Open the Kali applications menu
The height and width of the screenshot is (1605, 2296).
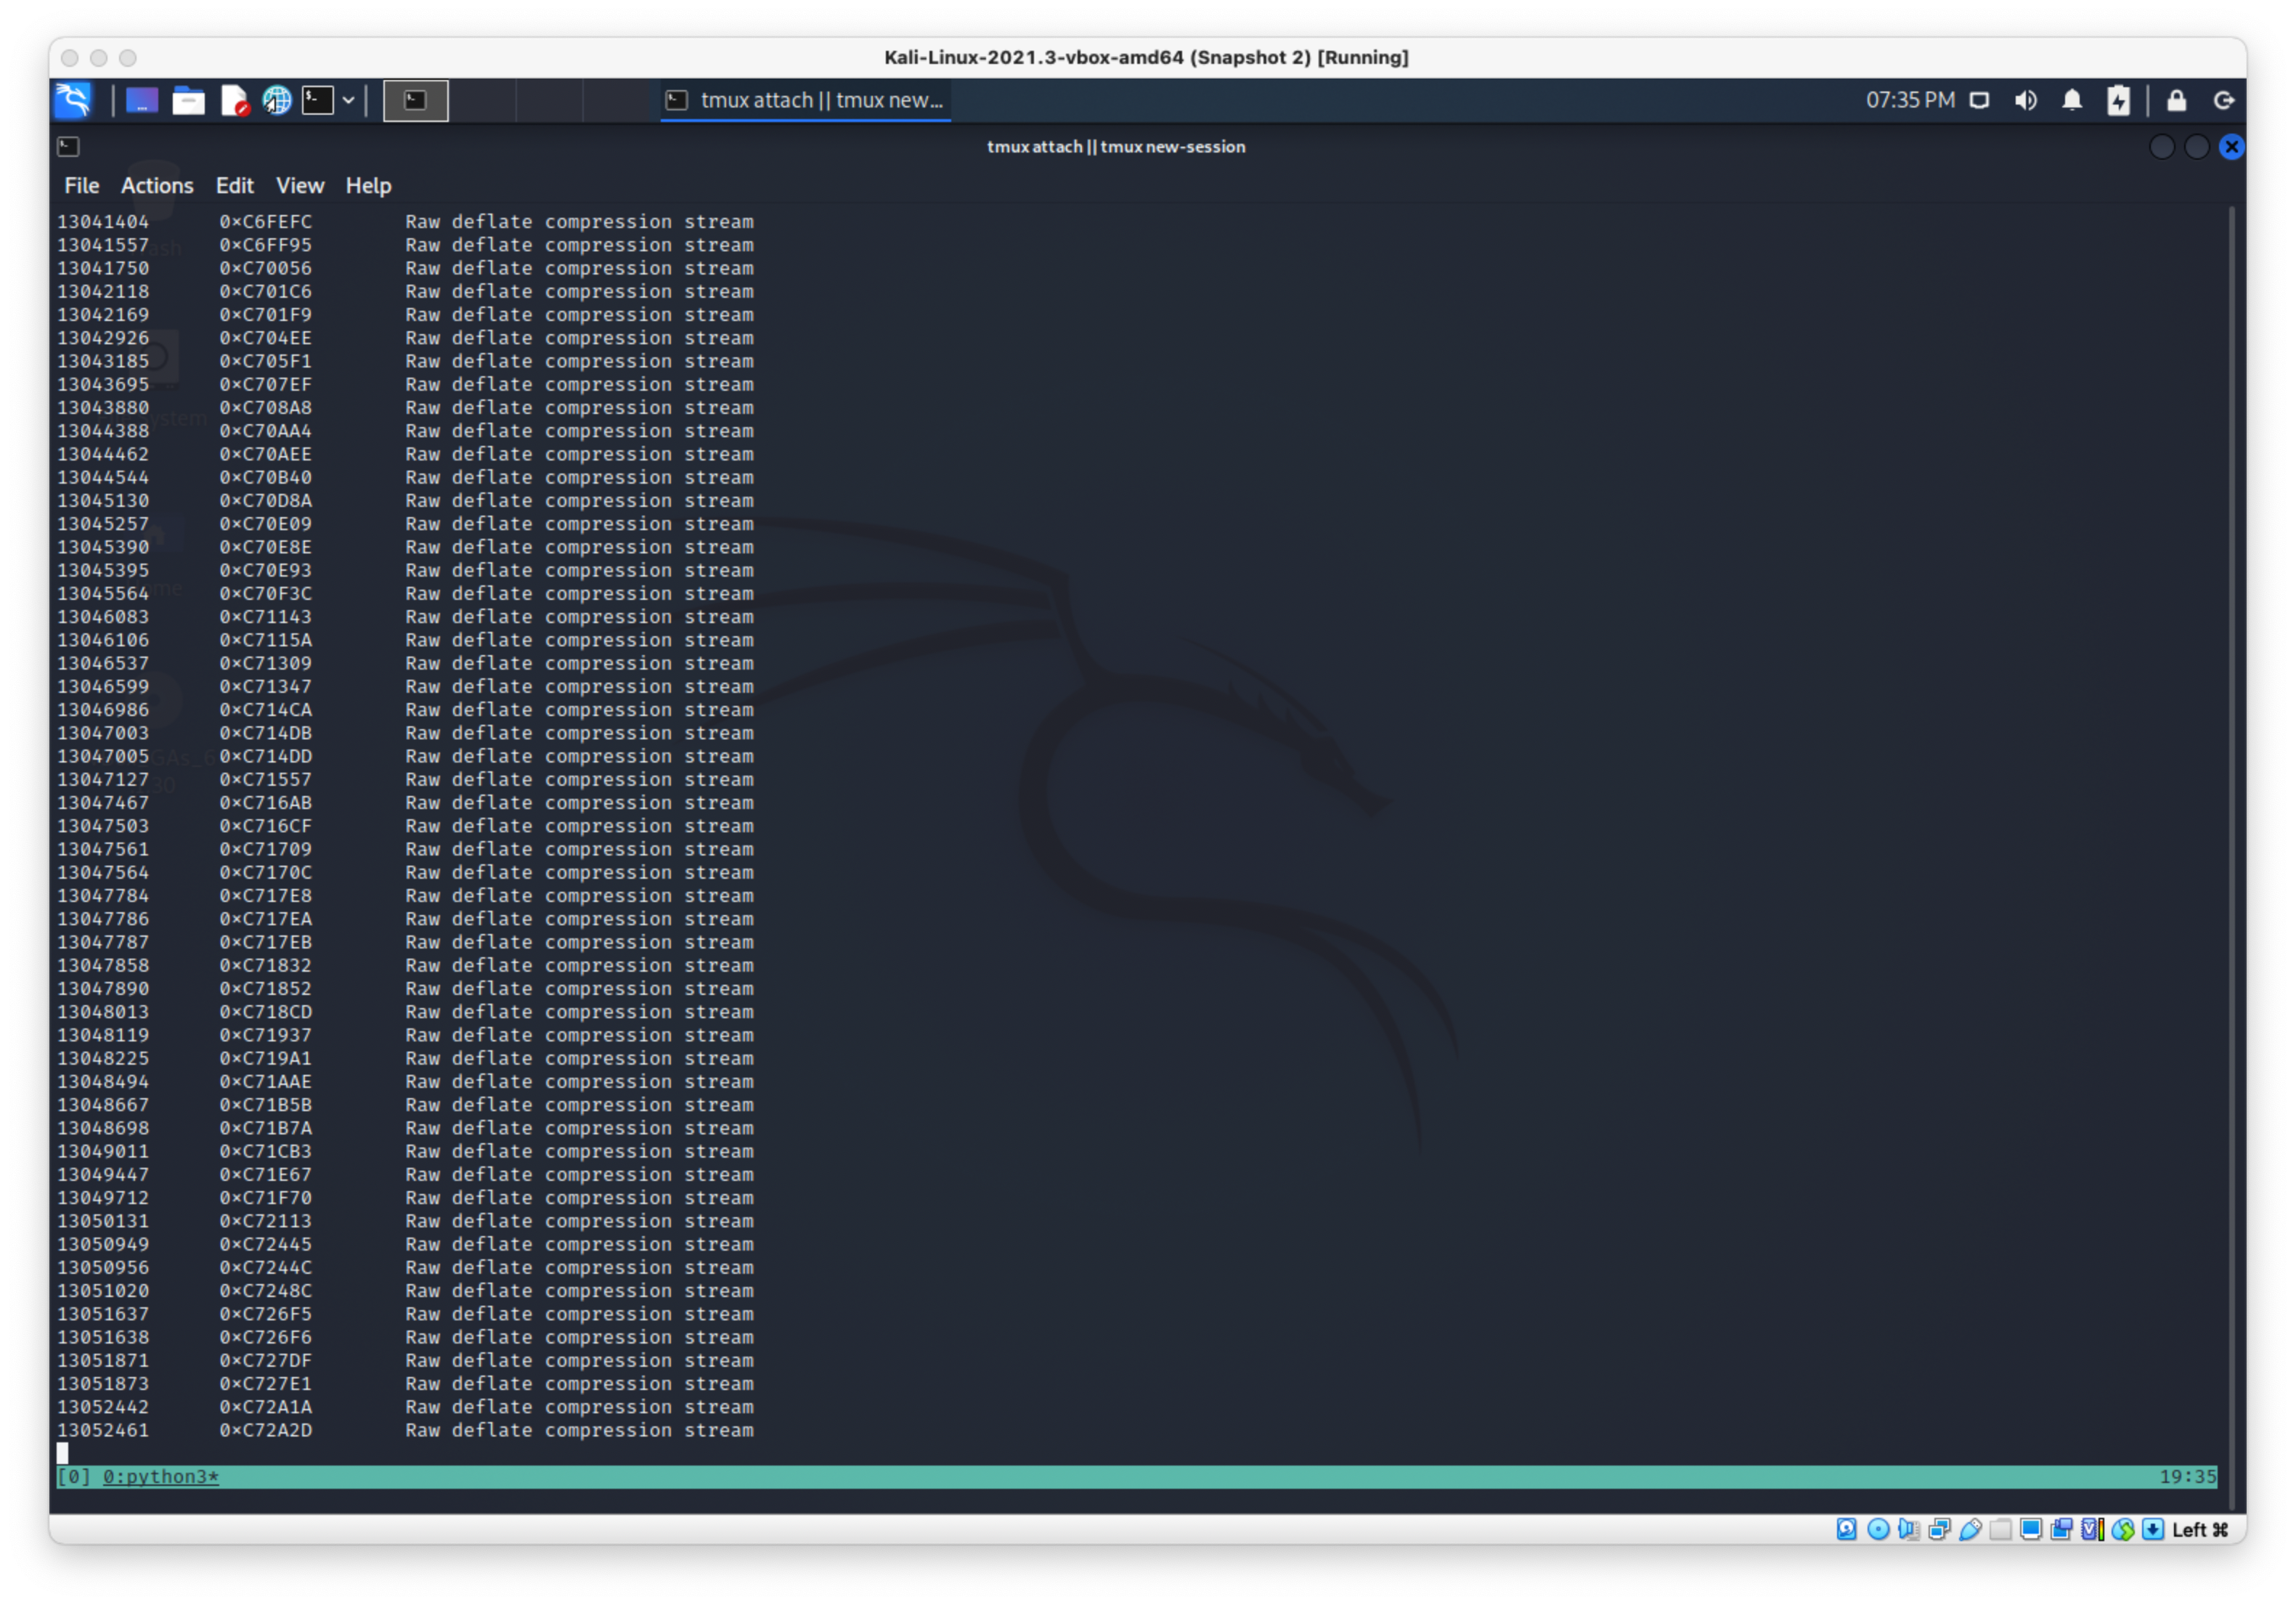click(74, 100)
